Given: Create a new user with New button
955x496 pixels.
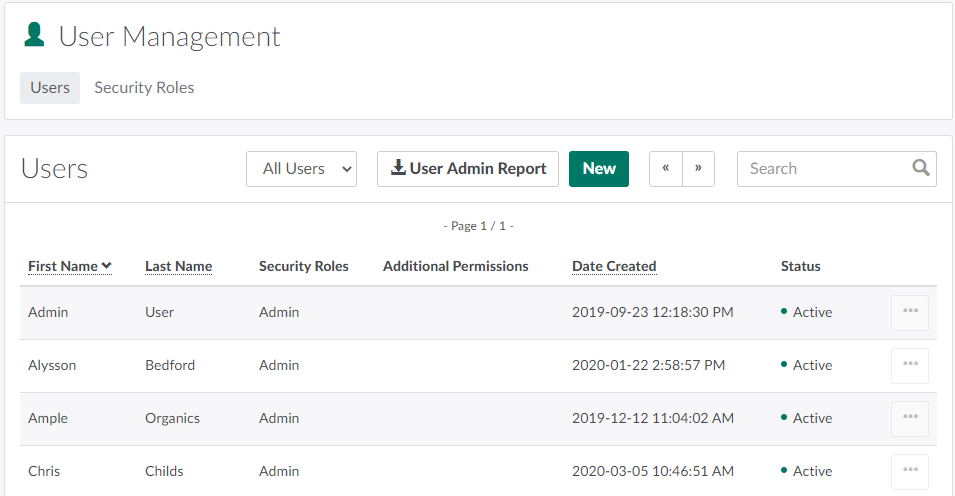Looking at the screenshot, I should (598, 169).
